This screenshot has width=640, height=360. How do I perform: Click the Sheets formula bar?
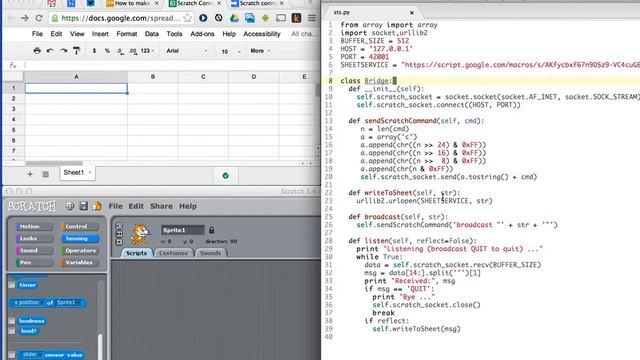(171, 65)
